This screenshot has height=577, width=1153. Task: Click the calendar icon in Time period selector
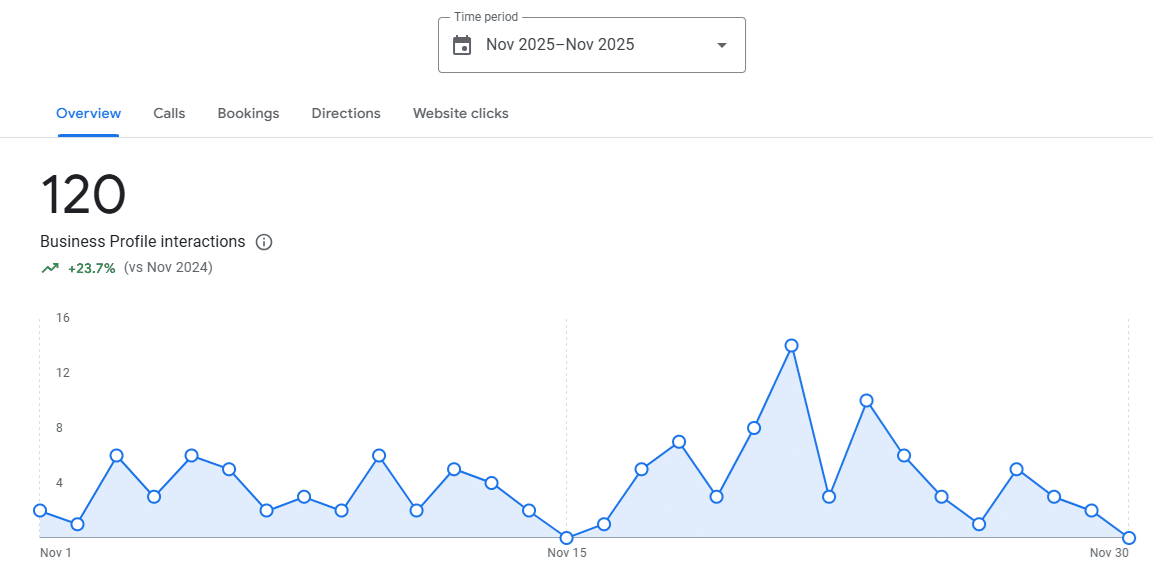pyautogui.click(x=462, y=44)
